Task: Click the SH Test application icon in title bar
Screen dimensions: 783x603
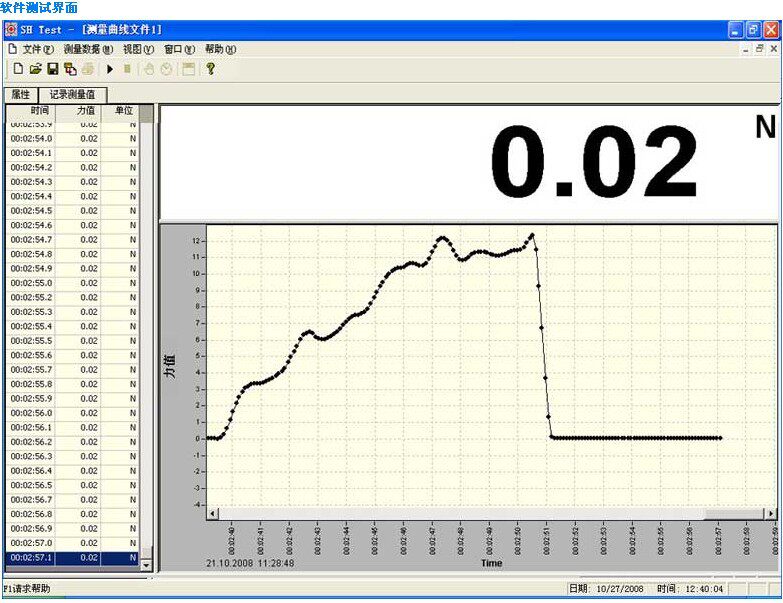Action: click(x=10, y=29)
